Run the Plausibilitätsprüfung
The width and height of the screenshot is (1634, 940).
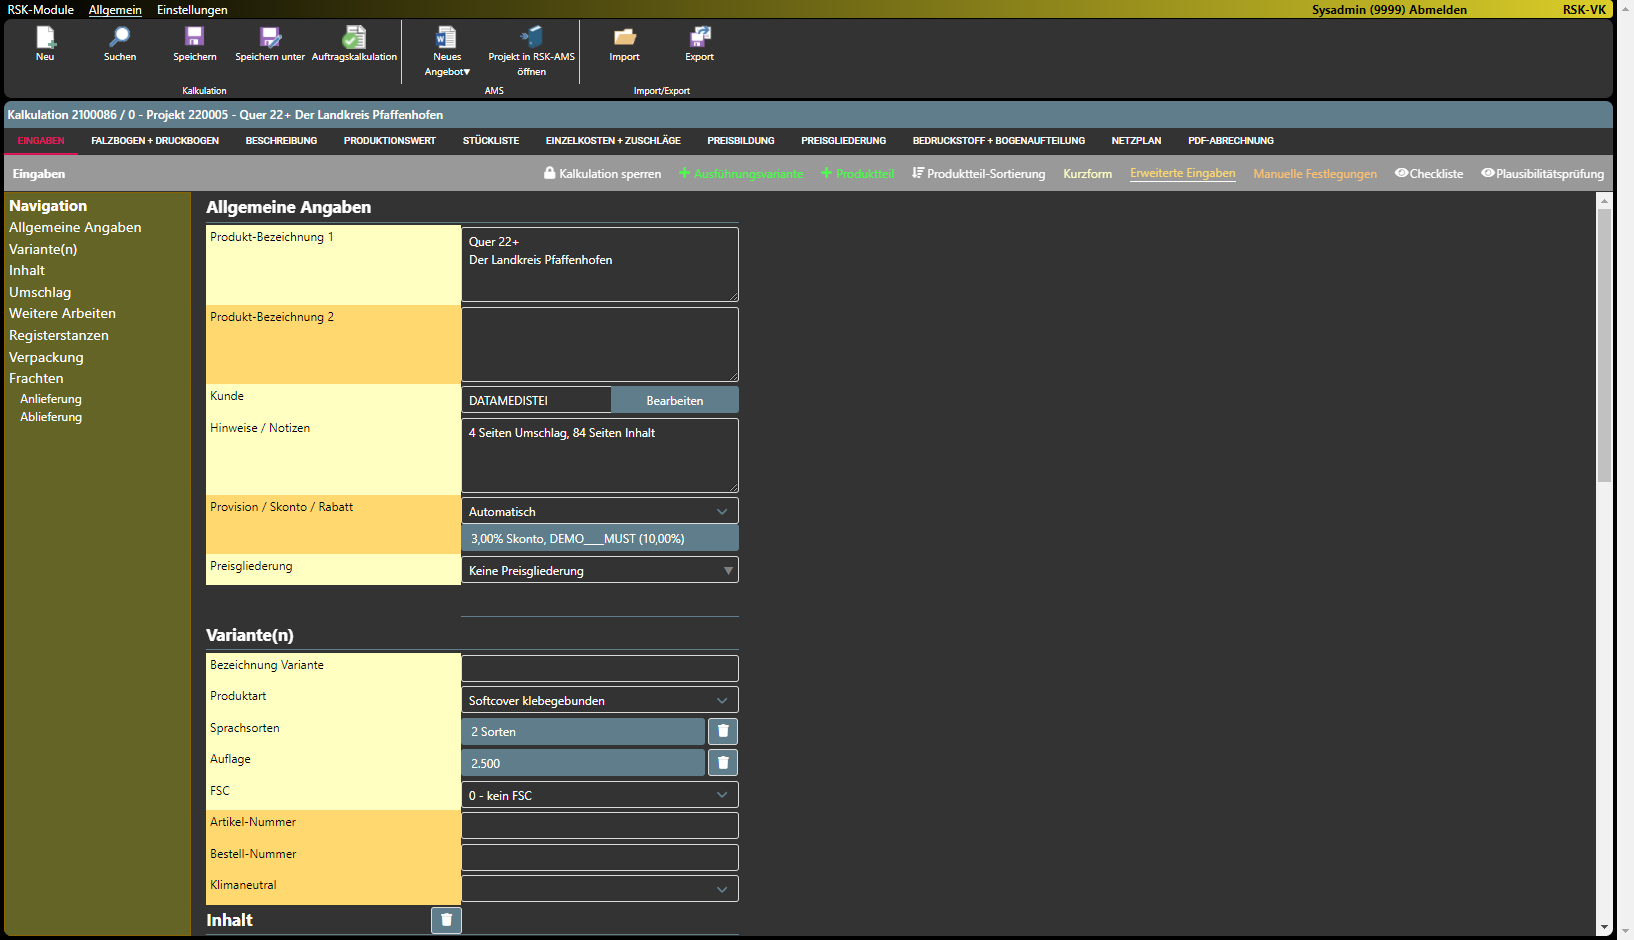click(x=1542, y=173)
